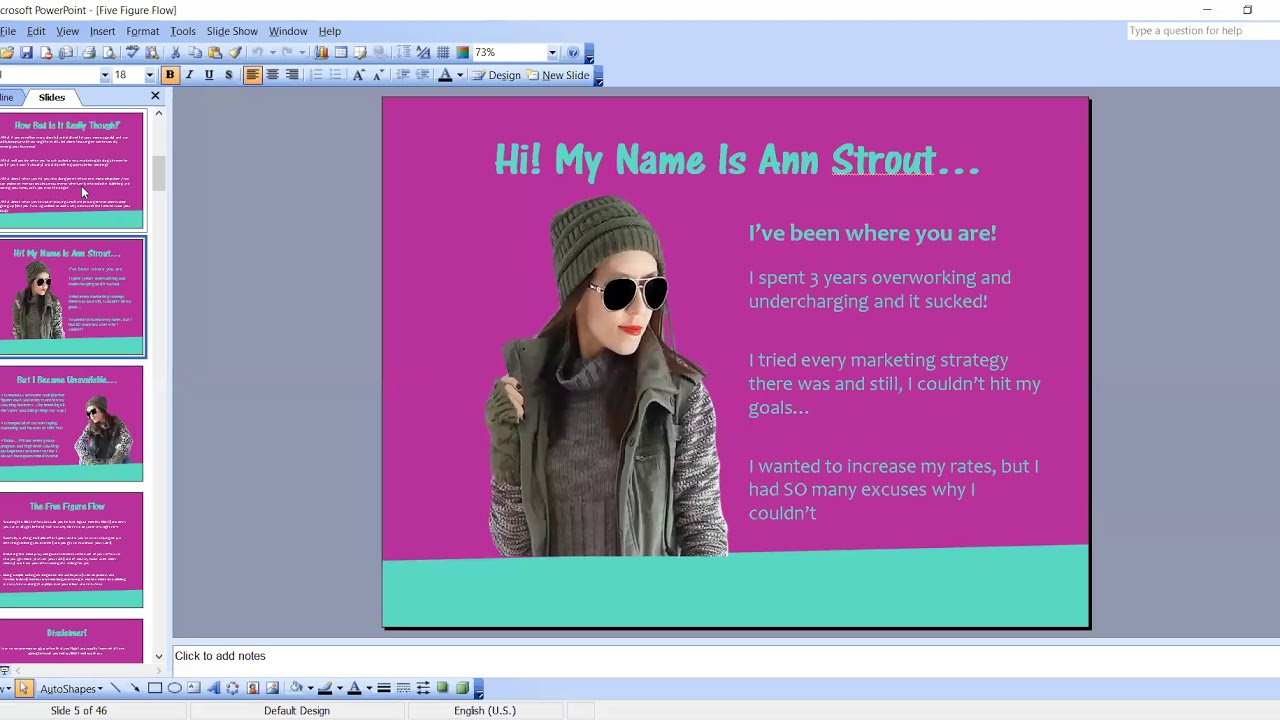Click the Paste clipboard icon
The height and width of the screenshot is (720, 1280).
click(x=215, y=52)
